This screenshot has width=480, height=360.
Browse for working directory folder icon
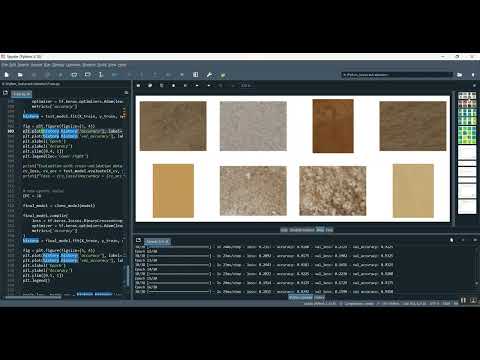pos(460,75)
